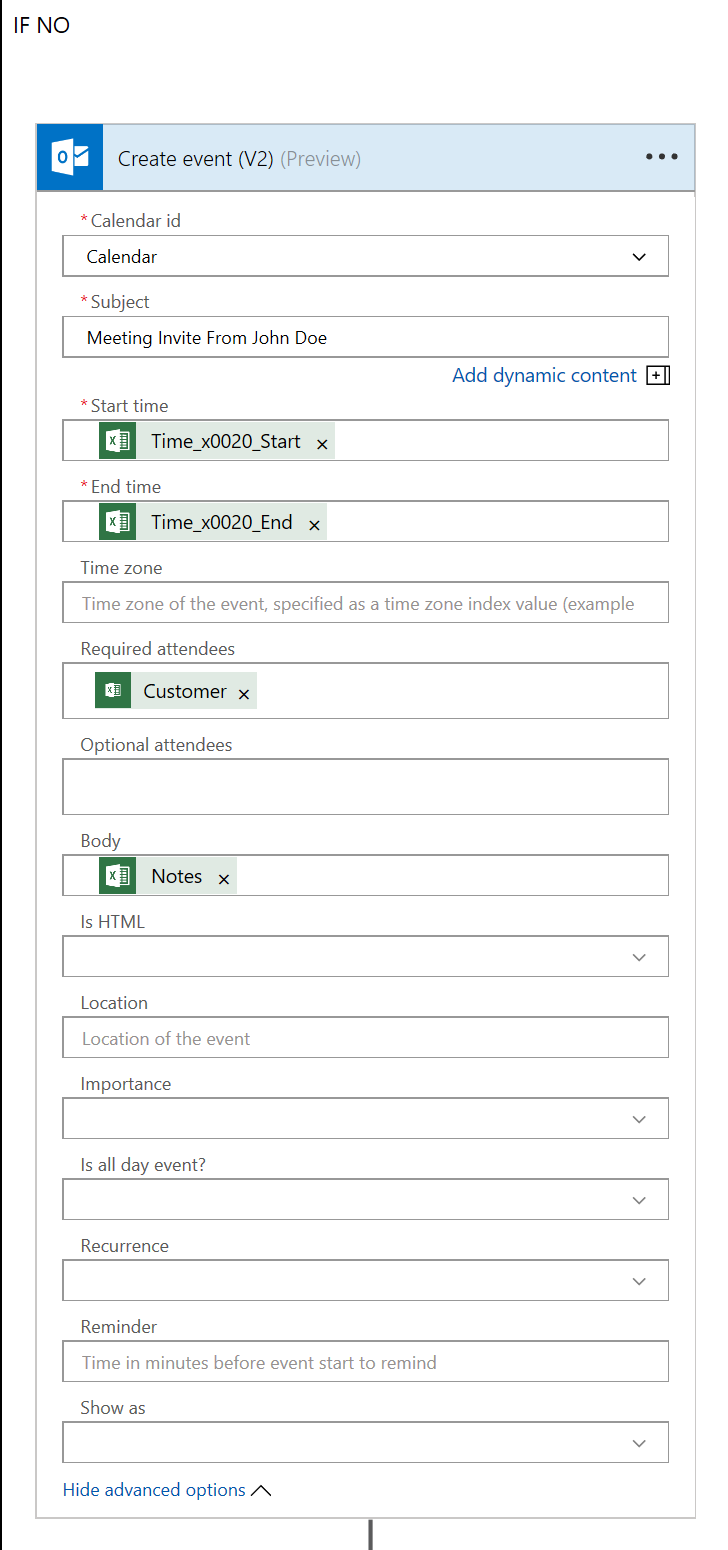
Task: Expand the Is HTML dropdown
Action: pyautogui.click(x=639, y=957)
